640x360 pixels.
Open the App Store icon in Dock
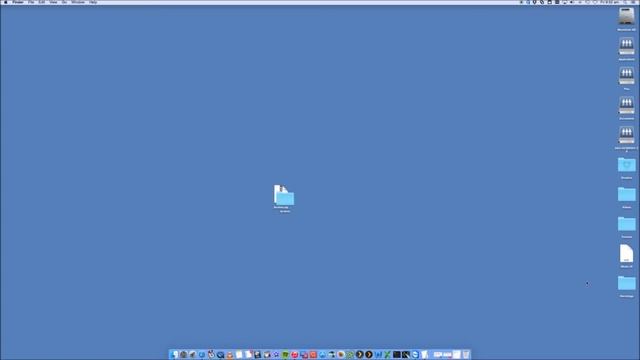click(322, 354)
